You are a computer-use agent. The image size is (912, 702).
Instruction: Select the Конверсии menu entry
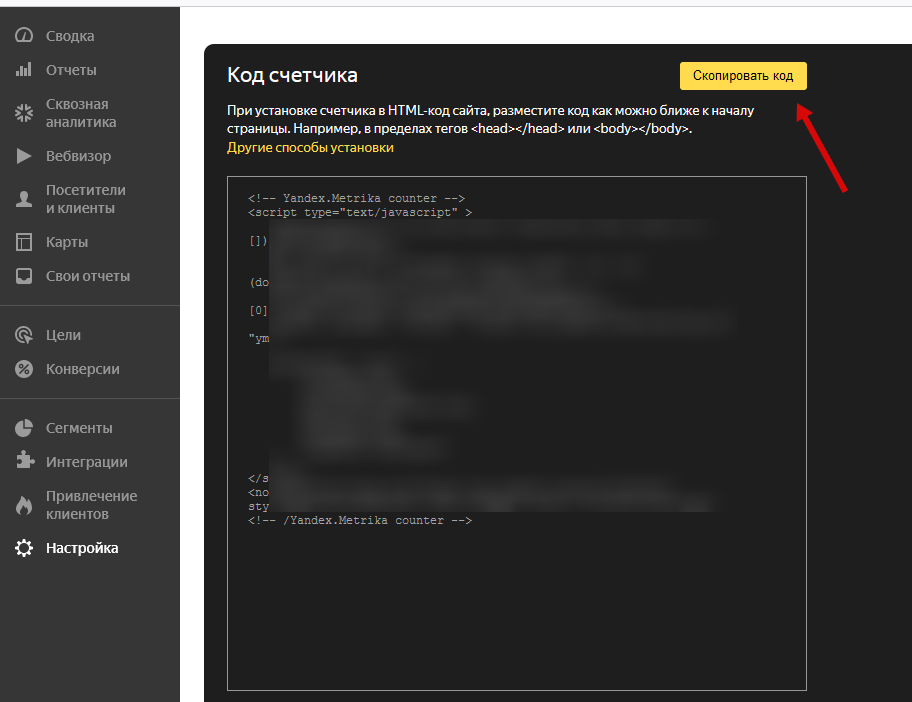(x=82, y=369)
